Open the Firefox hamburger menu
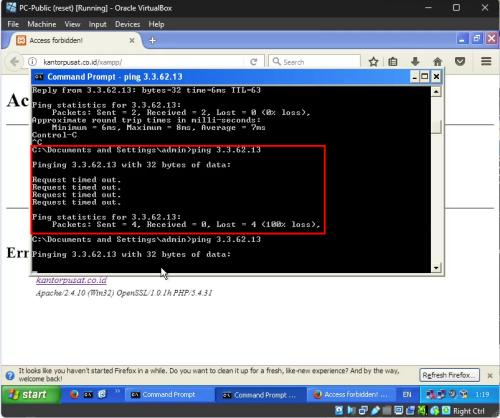The image size is (500, 418). tap(486, 61)
